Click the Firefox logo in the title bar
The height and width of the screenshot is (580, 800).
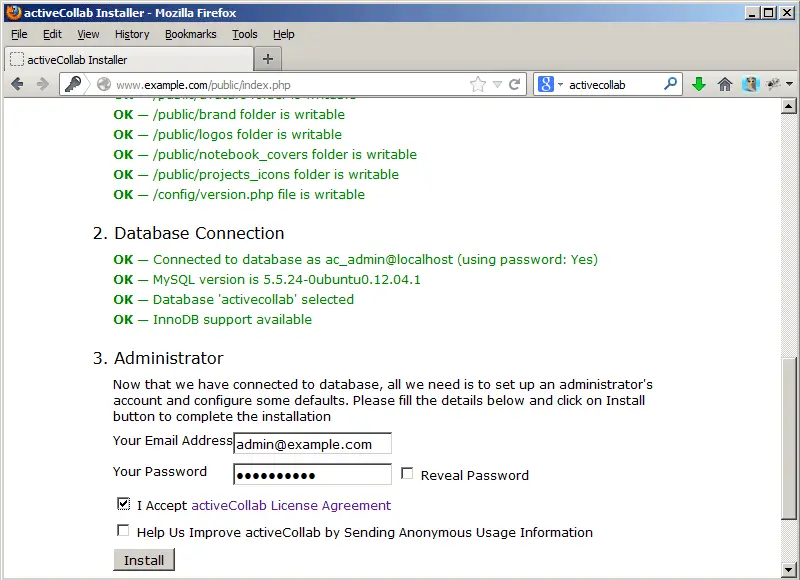click(14, 12)
